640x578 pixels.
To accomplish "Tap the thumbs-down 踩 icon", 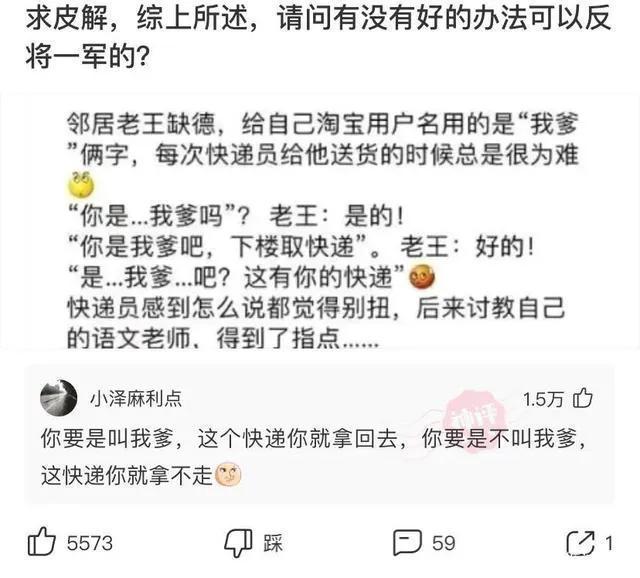I will coord(239,543).
